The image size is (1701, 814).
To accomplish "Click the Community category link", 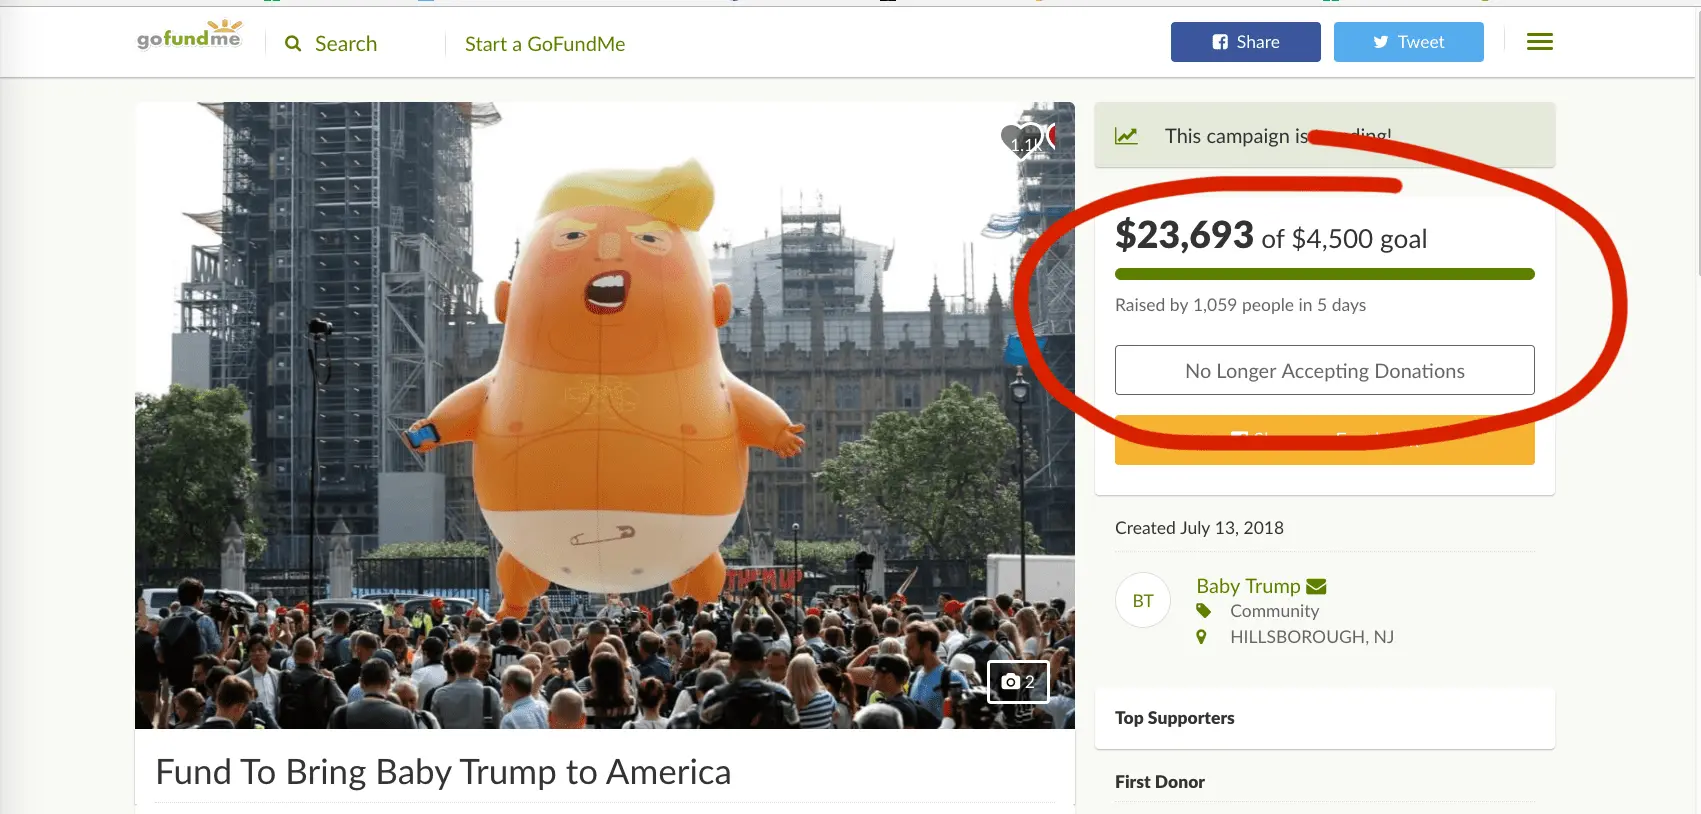I will coord(1274,611).
